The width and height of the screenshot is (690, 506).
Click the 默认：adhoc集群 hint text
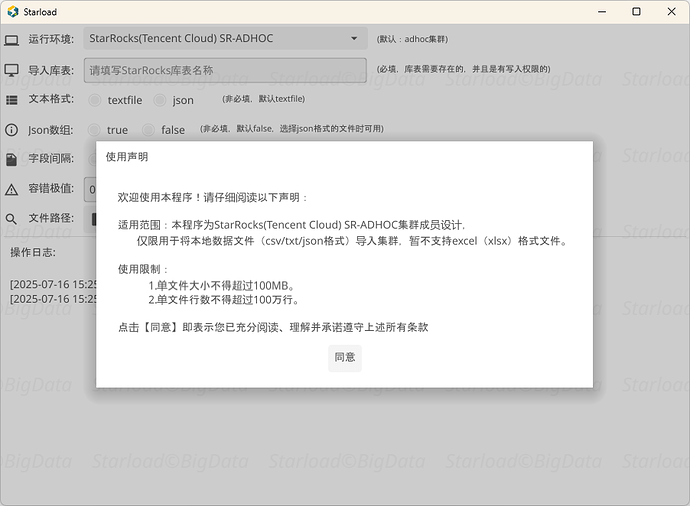click(x=412, y=39)
